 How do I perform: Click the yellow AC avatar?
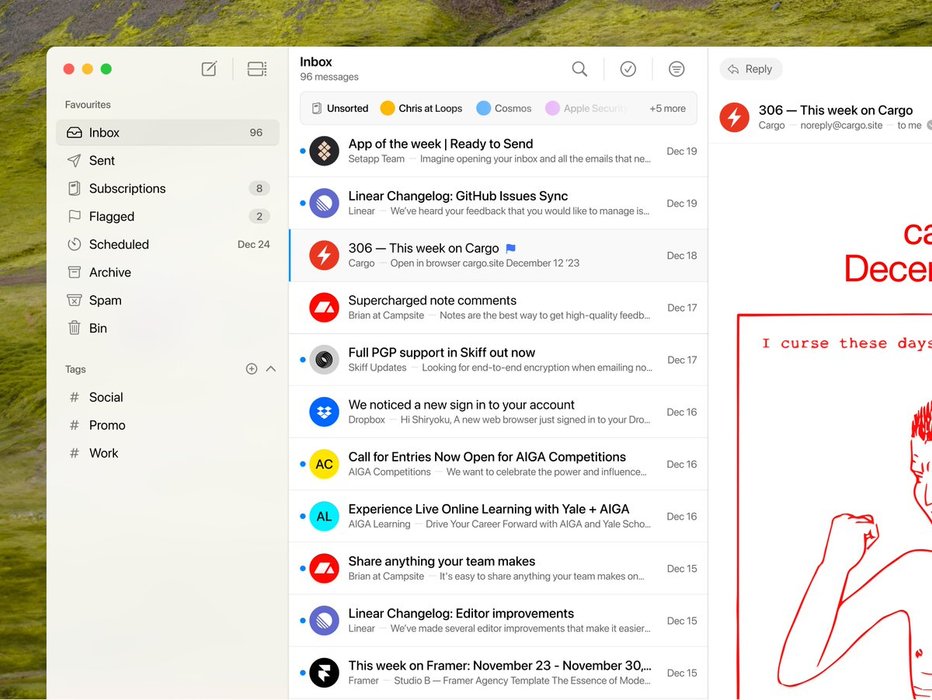(x=324, y=464)
